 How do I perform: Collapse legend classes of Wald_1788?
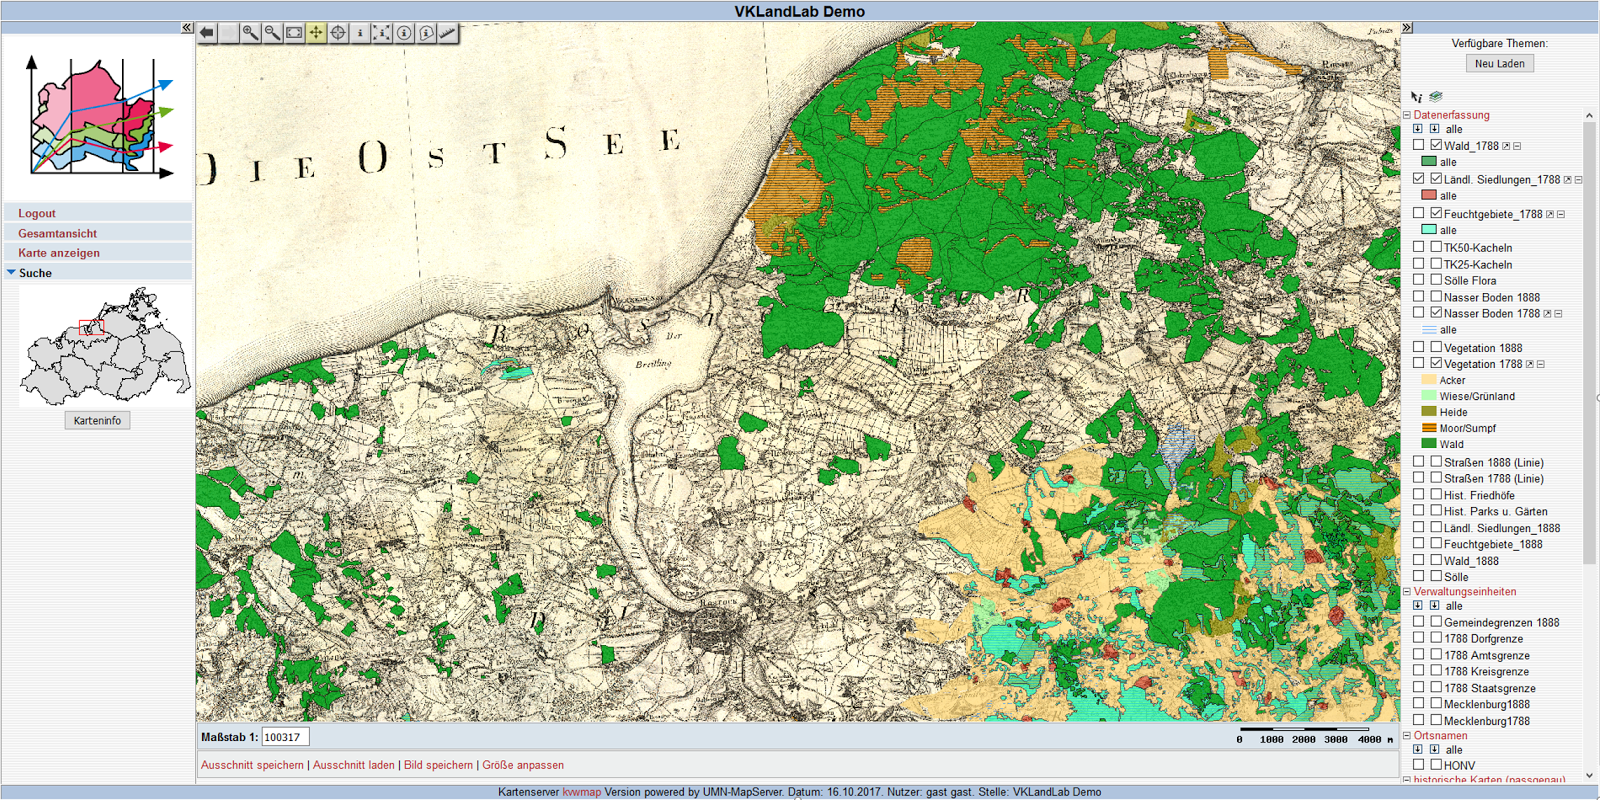(1517, 146)
